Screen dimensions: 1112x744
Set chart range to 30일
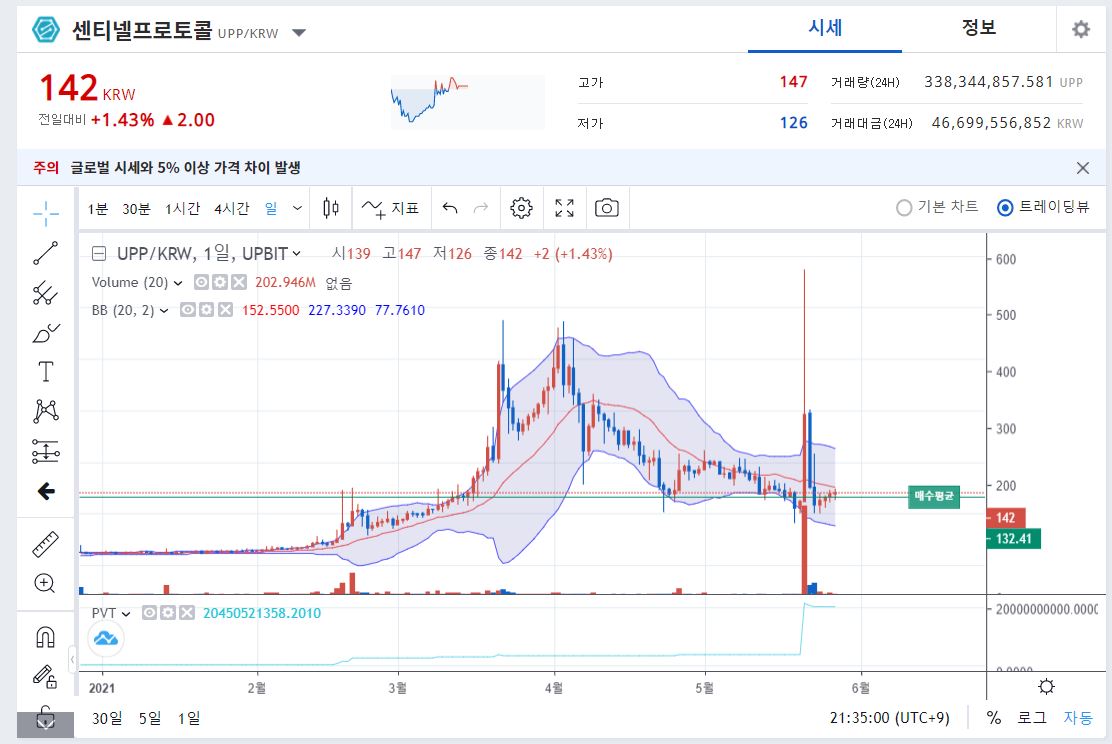coord(108,718)
